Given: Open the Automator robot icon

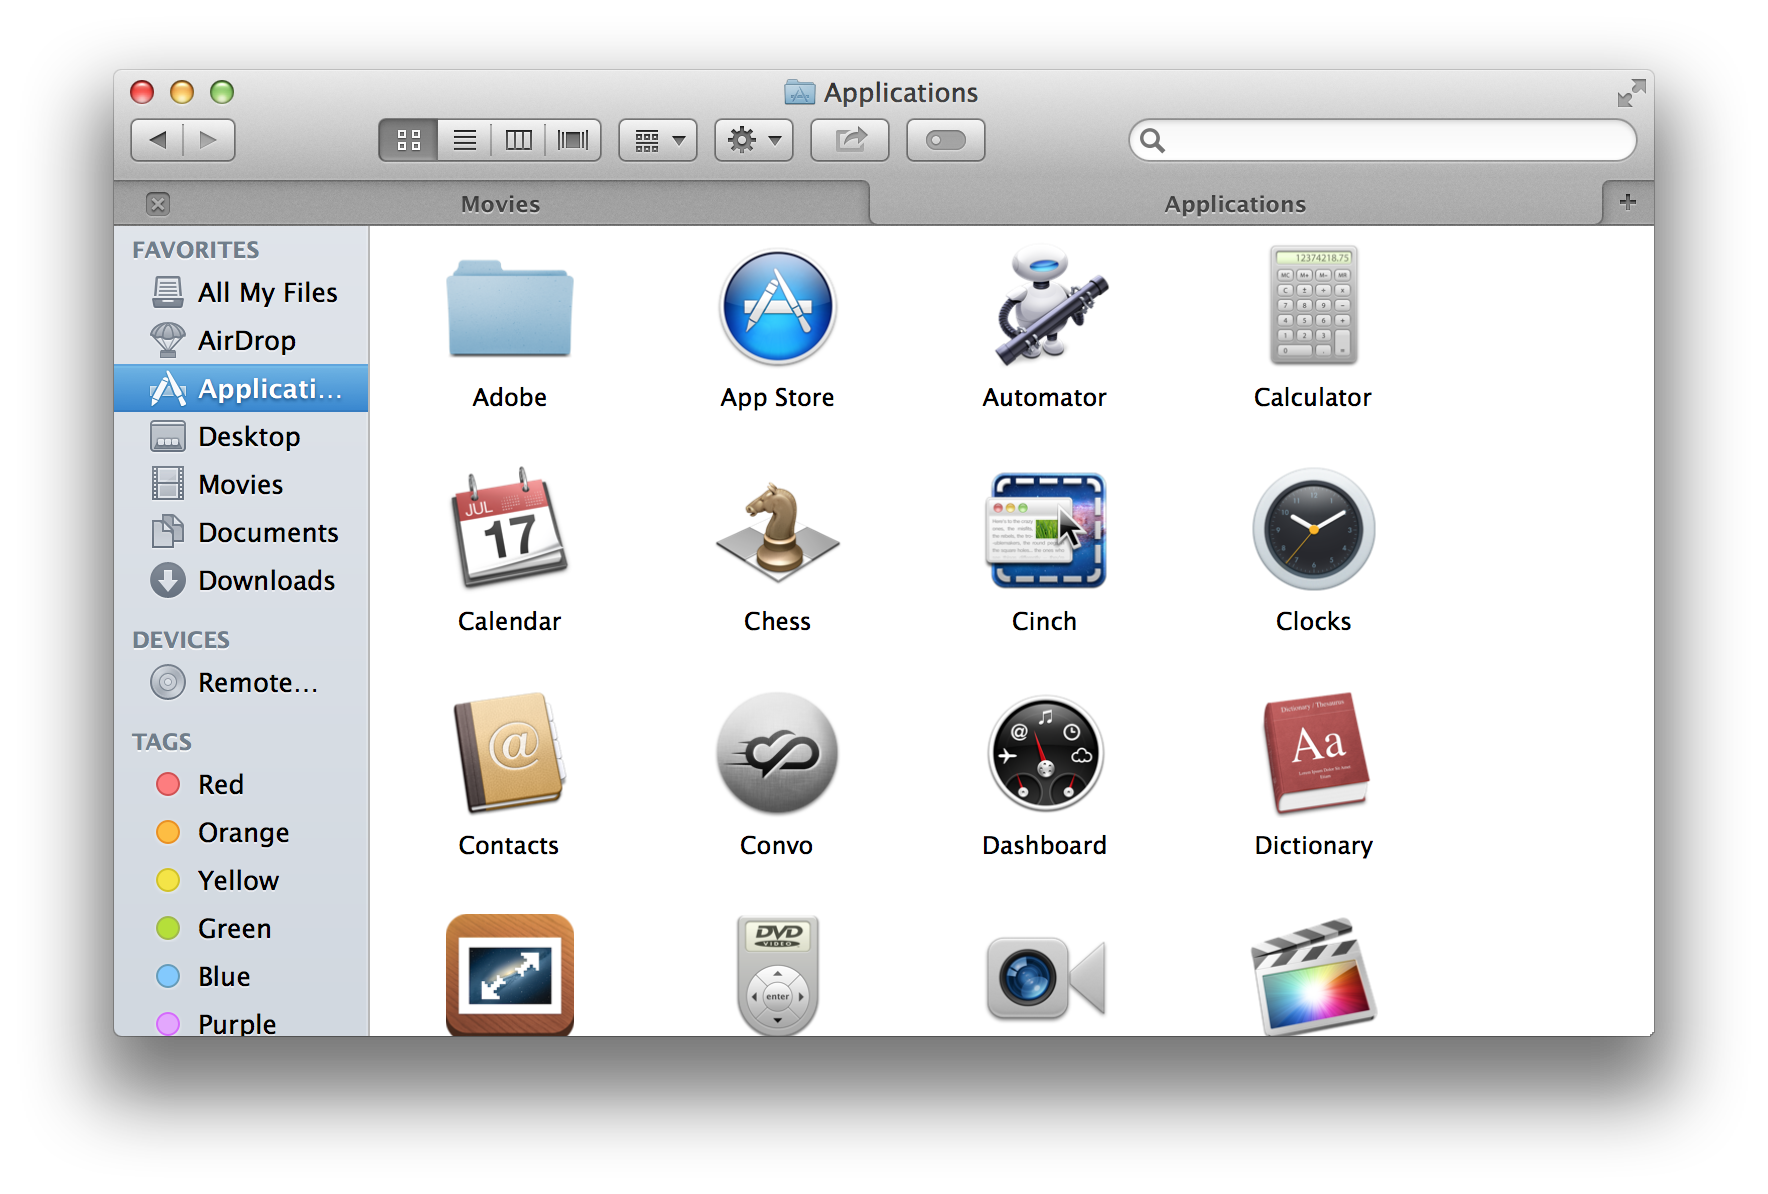Looking at the screenshot, I should (x=1045, y=308).
